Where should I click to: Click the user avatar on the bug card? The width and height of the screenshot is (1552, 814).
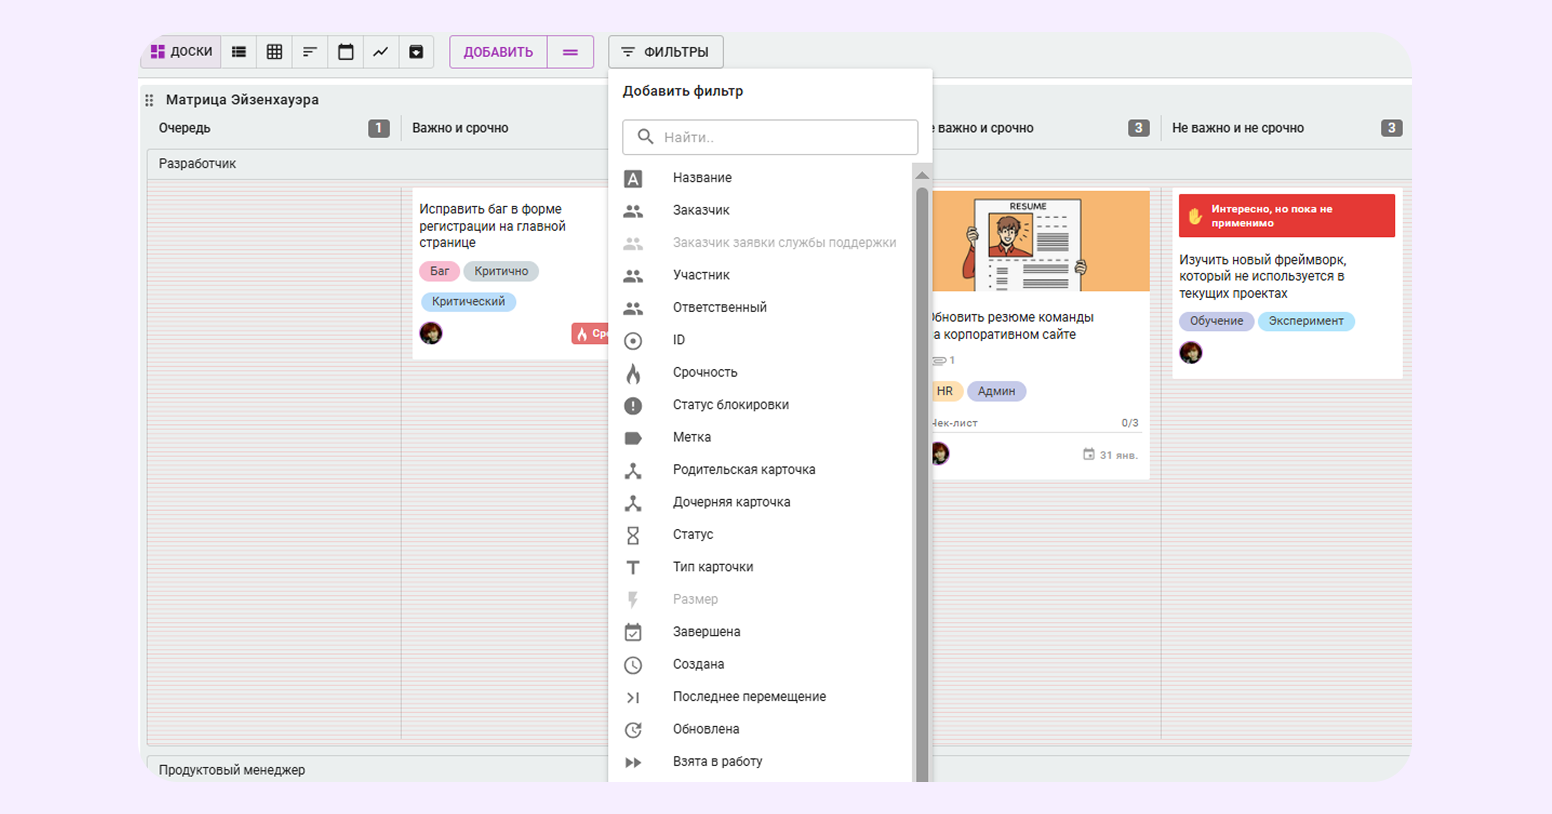pyautogui.click(x=431, y=333)
